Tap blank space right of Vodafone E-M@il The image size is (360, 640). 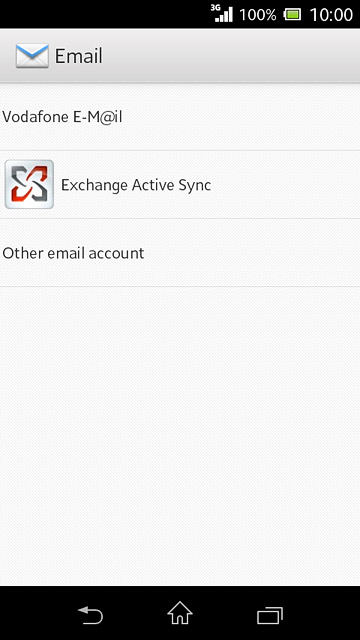tap(241, 117)
